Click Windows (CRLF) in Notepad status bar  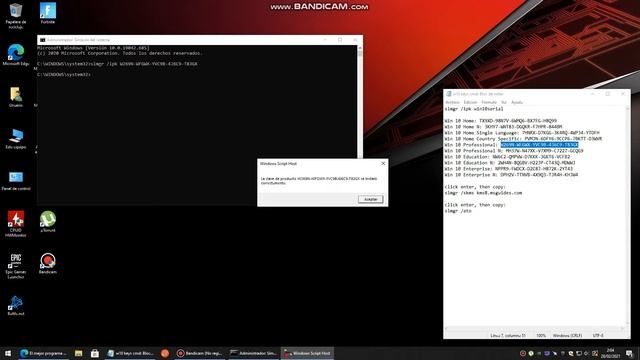coord(567,336)
